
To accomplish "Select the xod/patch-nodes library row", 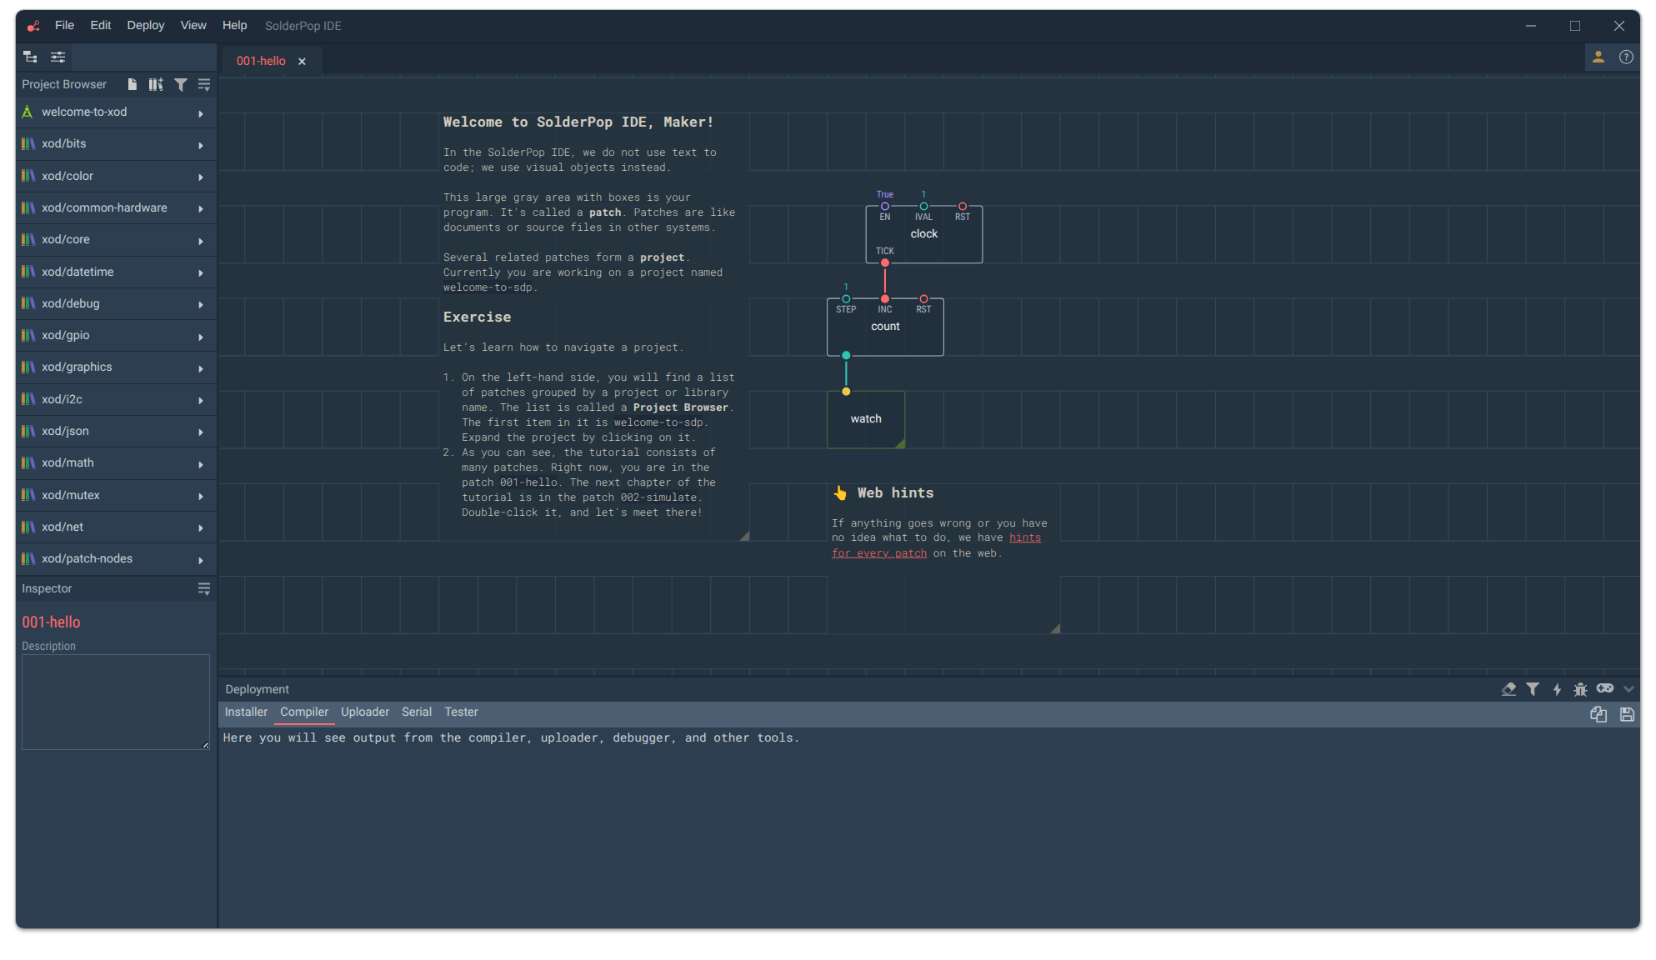I will [x=116, y=560].
